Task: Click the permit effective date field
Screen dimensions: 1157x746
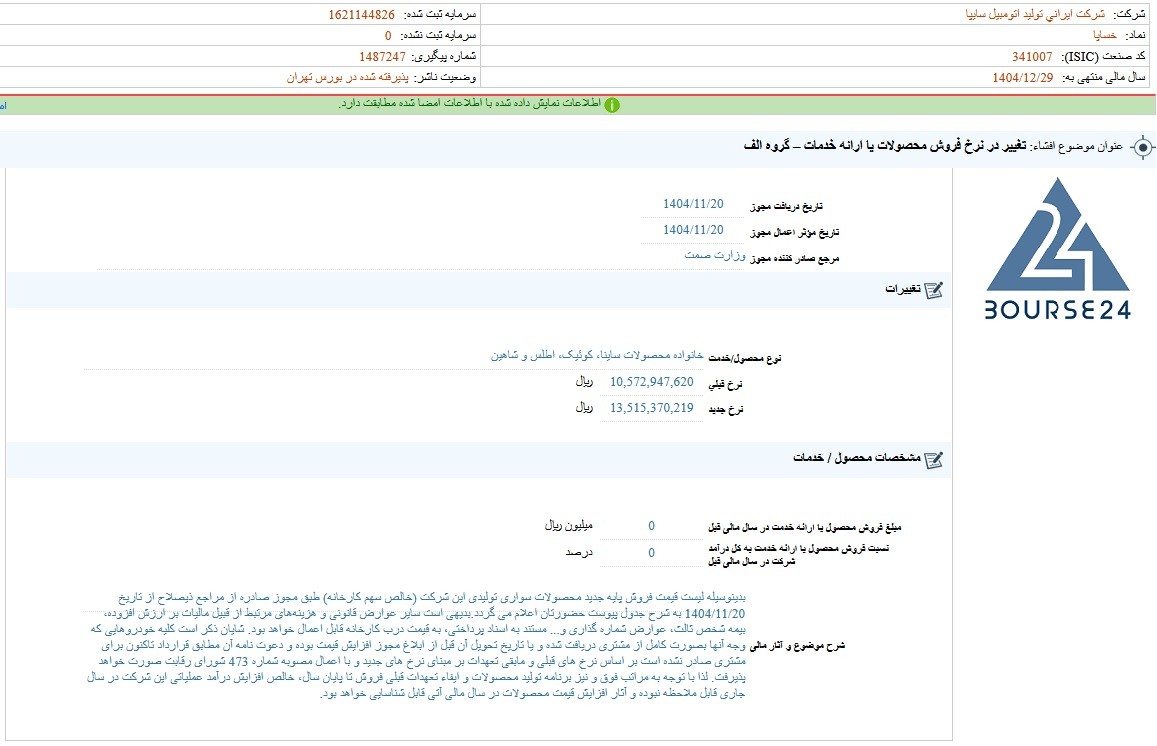Action: tap(693, 230)
